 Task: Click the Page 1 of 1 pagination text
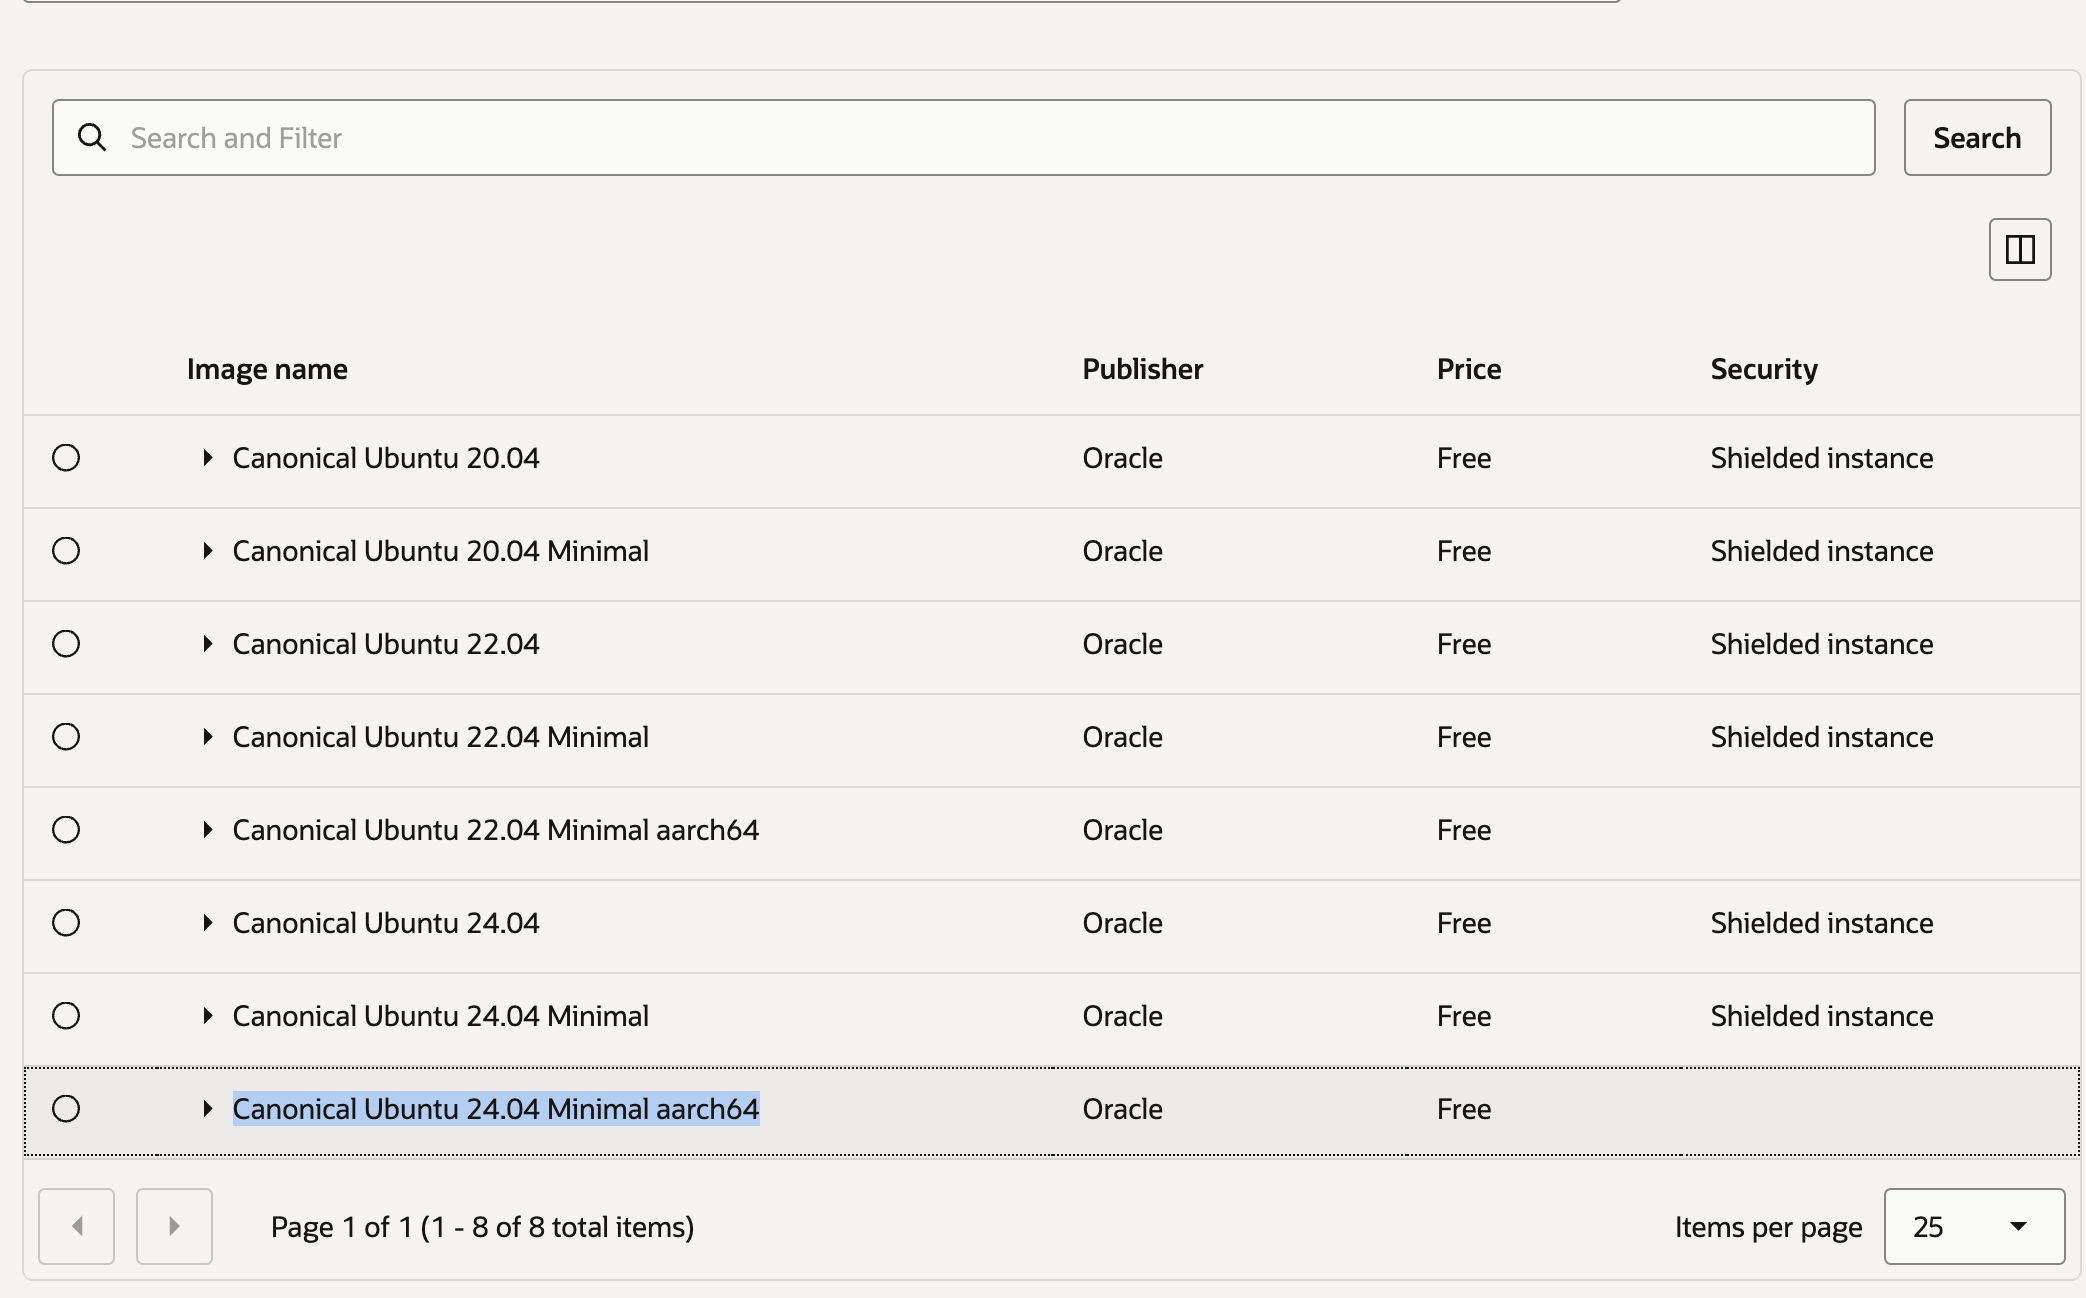pos(482,1227)
